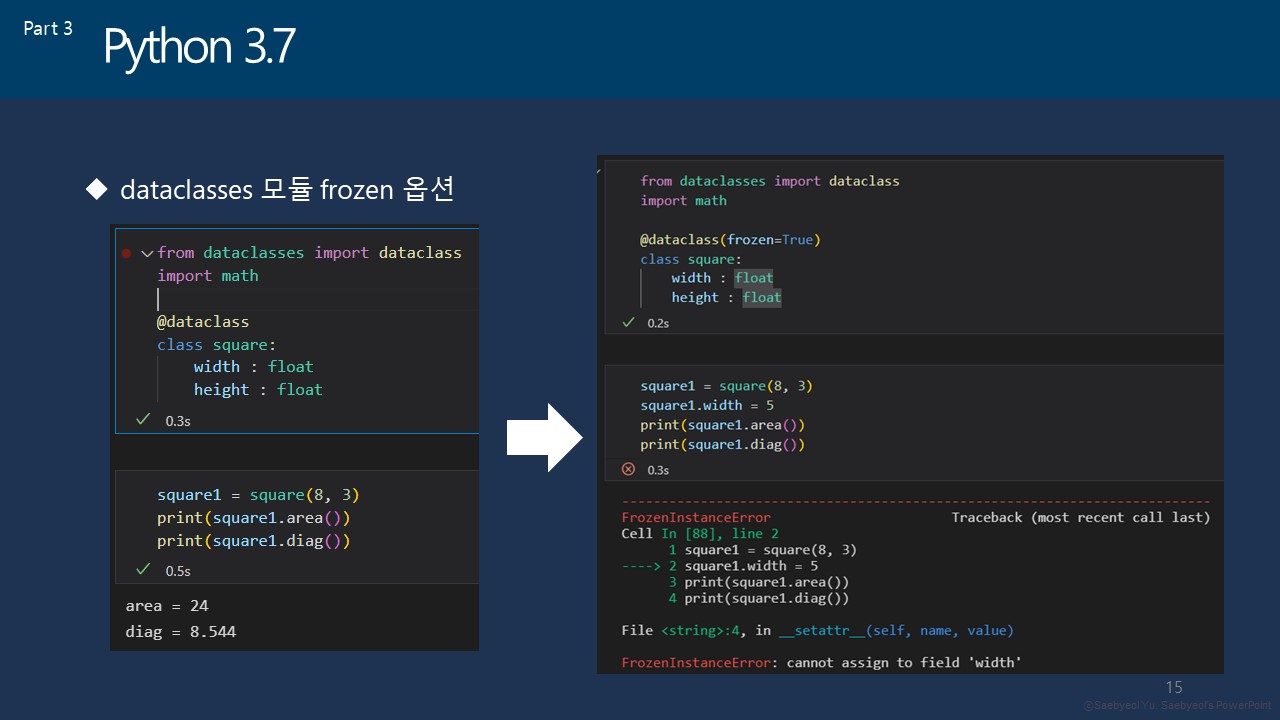Click the plain '@dataclass' line in left cell
The width and height of the screenshot is (1280, 720).
coord(203,322)
